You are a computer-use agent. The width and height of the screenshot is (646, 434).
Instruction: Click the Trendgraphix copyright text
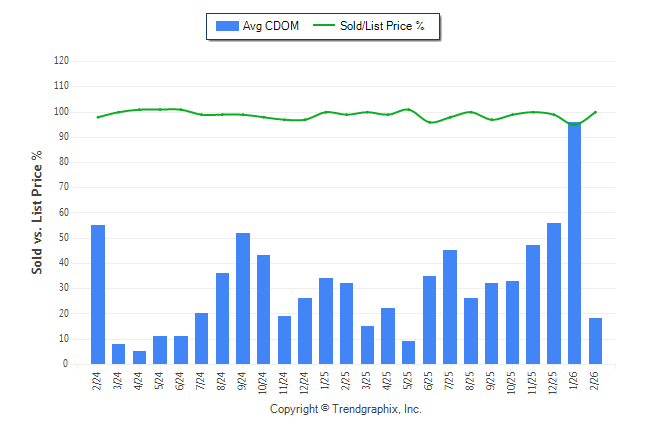(346, 409)
